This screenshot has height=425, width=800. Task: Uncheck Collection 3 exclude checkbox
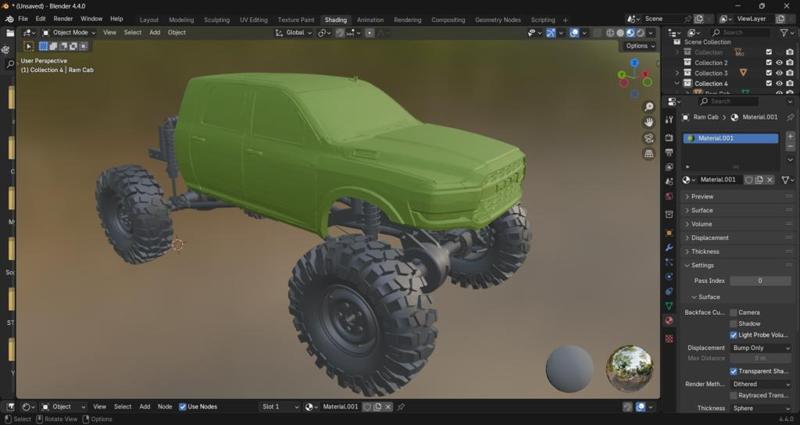click(769, 73)
